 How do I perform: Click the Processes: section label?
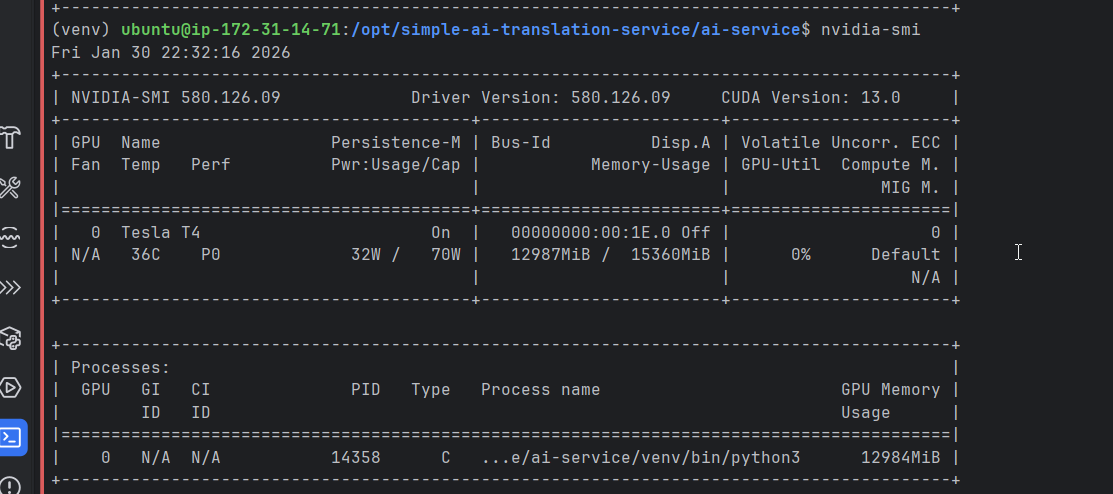coord(121,368)
